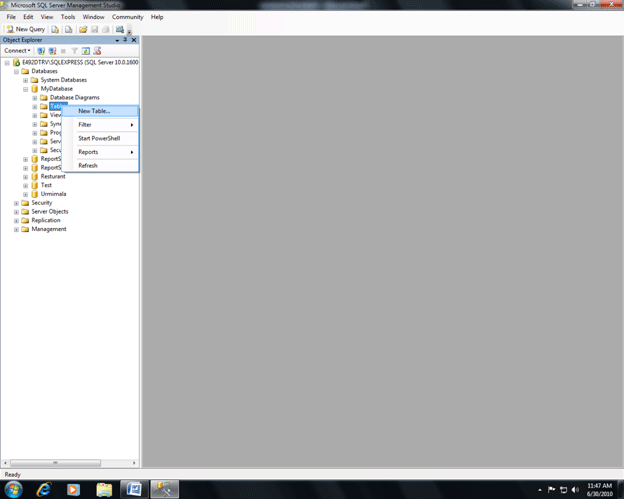Click the Save disk icon in toolbar
This screenshot has width=624, height=499.
95,29
